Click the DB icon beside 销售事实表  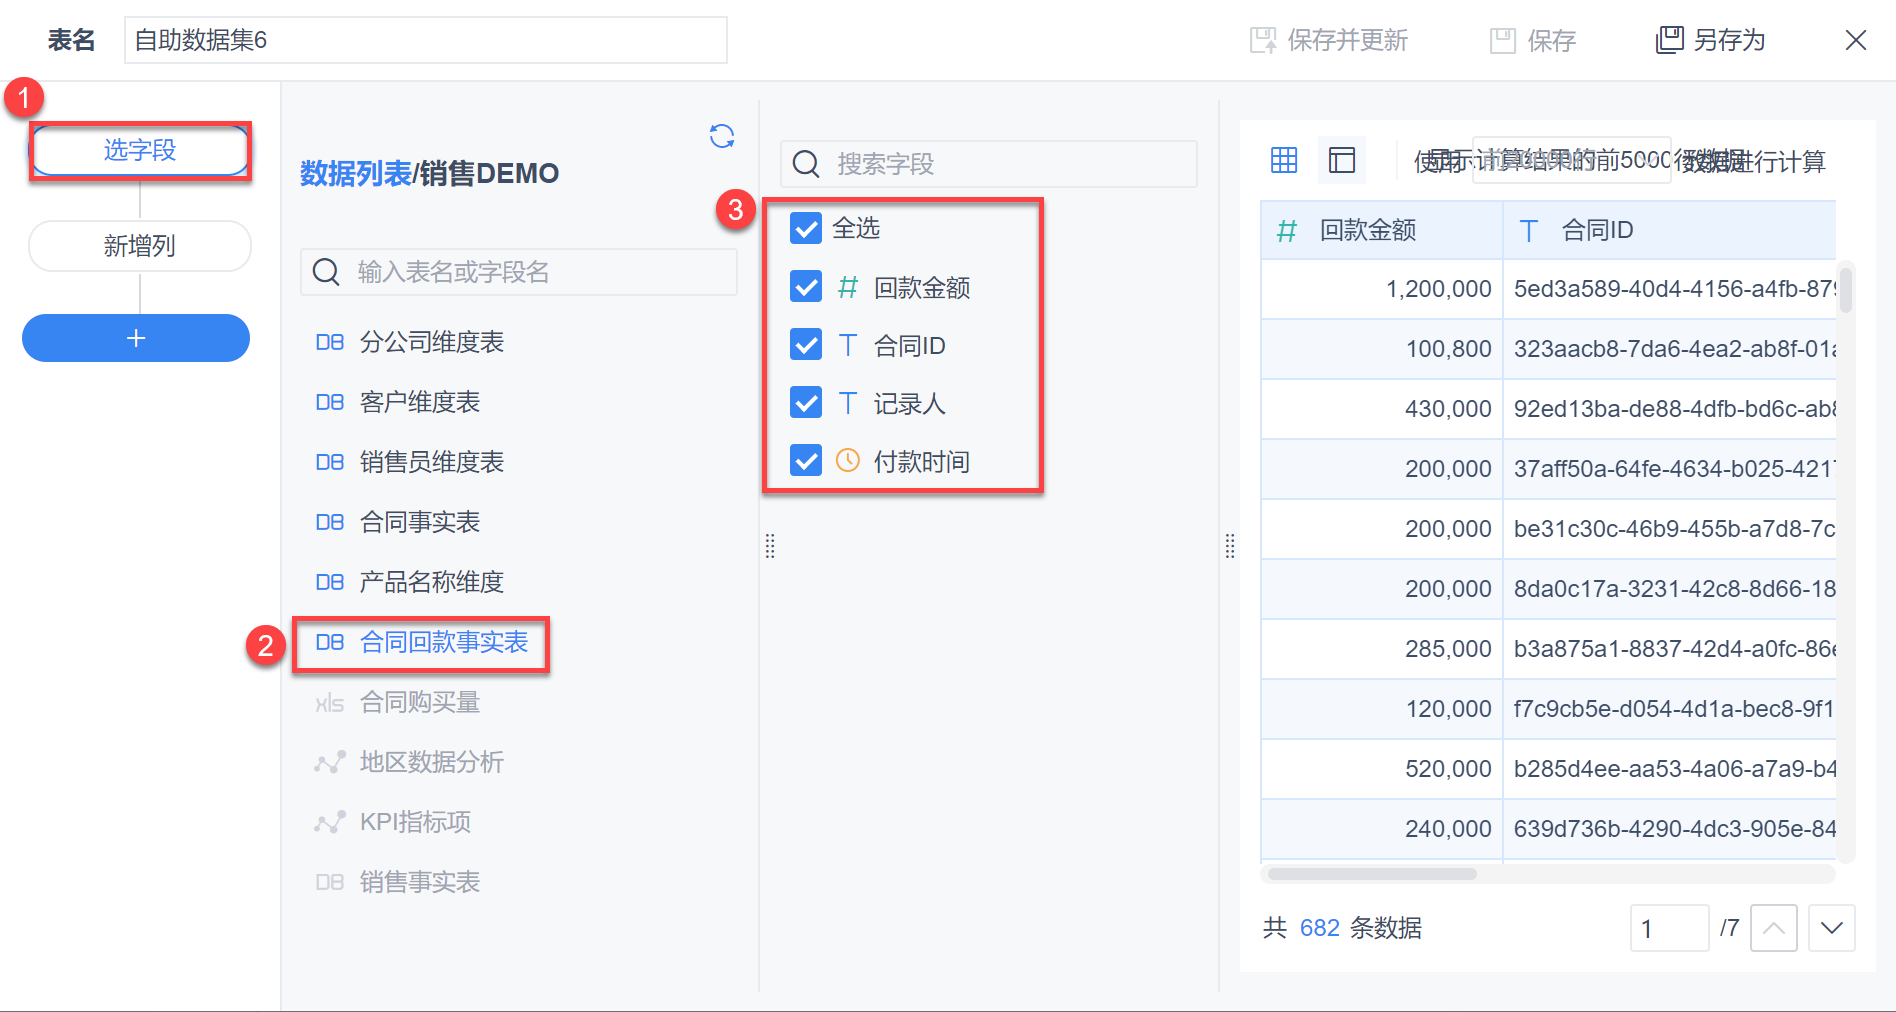point(330,883)
